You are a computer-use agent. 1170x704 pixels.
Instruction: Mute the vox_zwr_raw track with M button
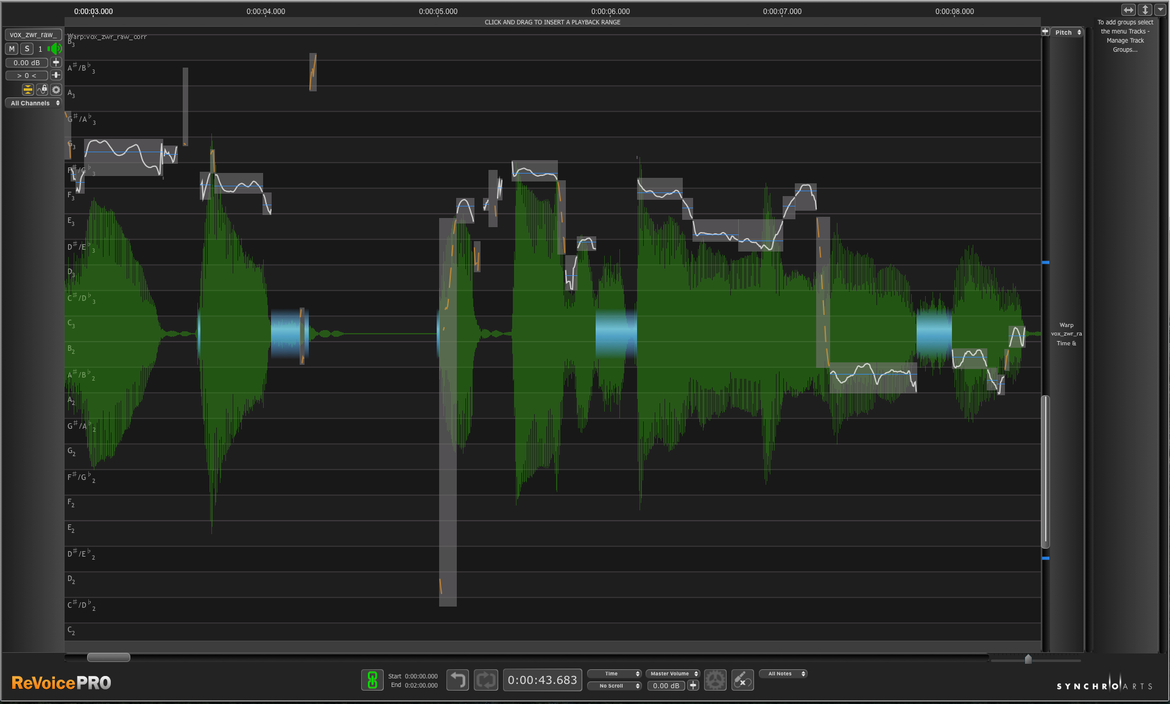(11, 49)
